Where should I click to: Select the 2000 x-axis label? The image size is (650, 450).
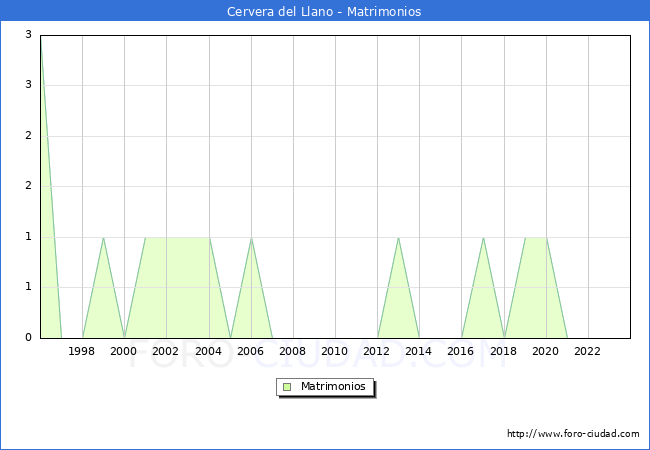(124, 351)
